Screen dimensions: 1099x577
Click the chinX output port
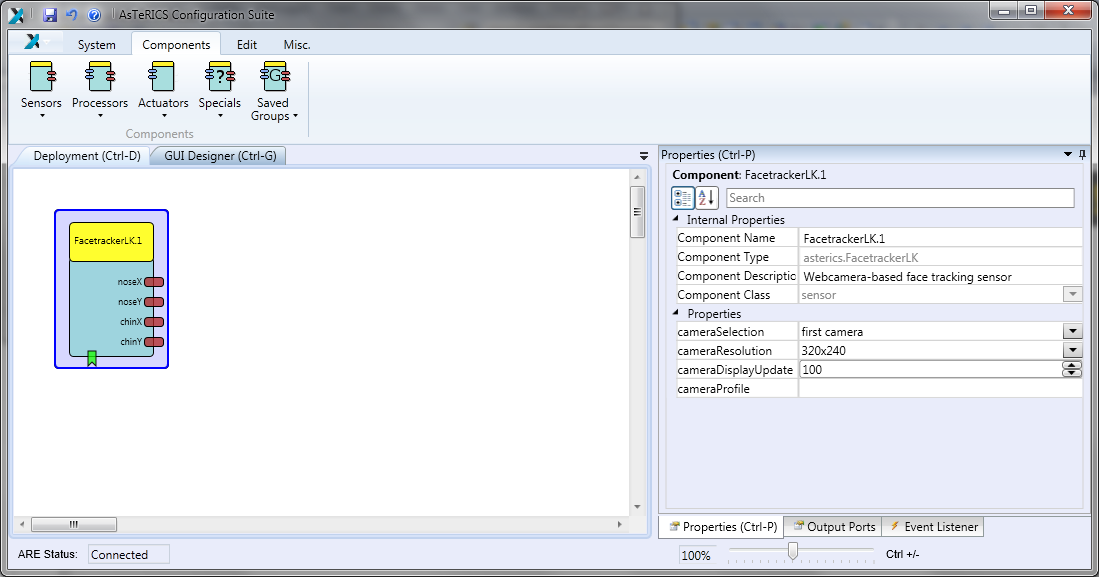pos(154,322)
